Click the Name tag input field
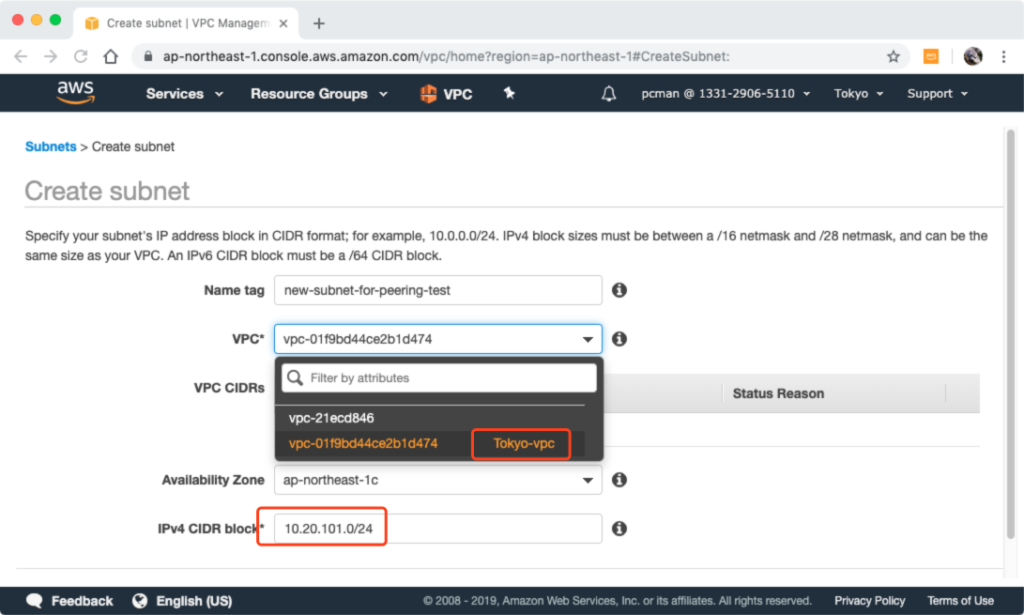The image size is (1024, 615). click(x=438, y=290)
